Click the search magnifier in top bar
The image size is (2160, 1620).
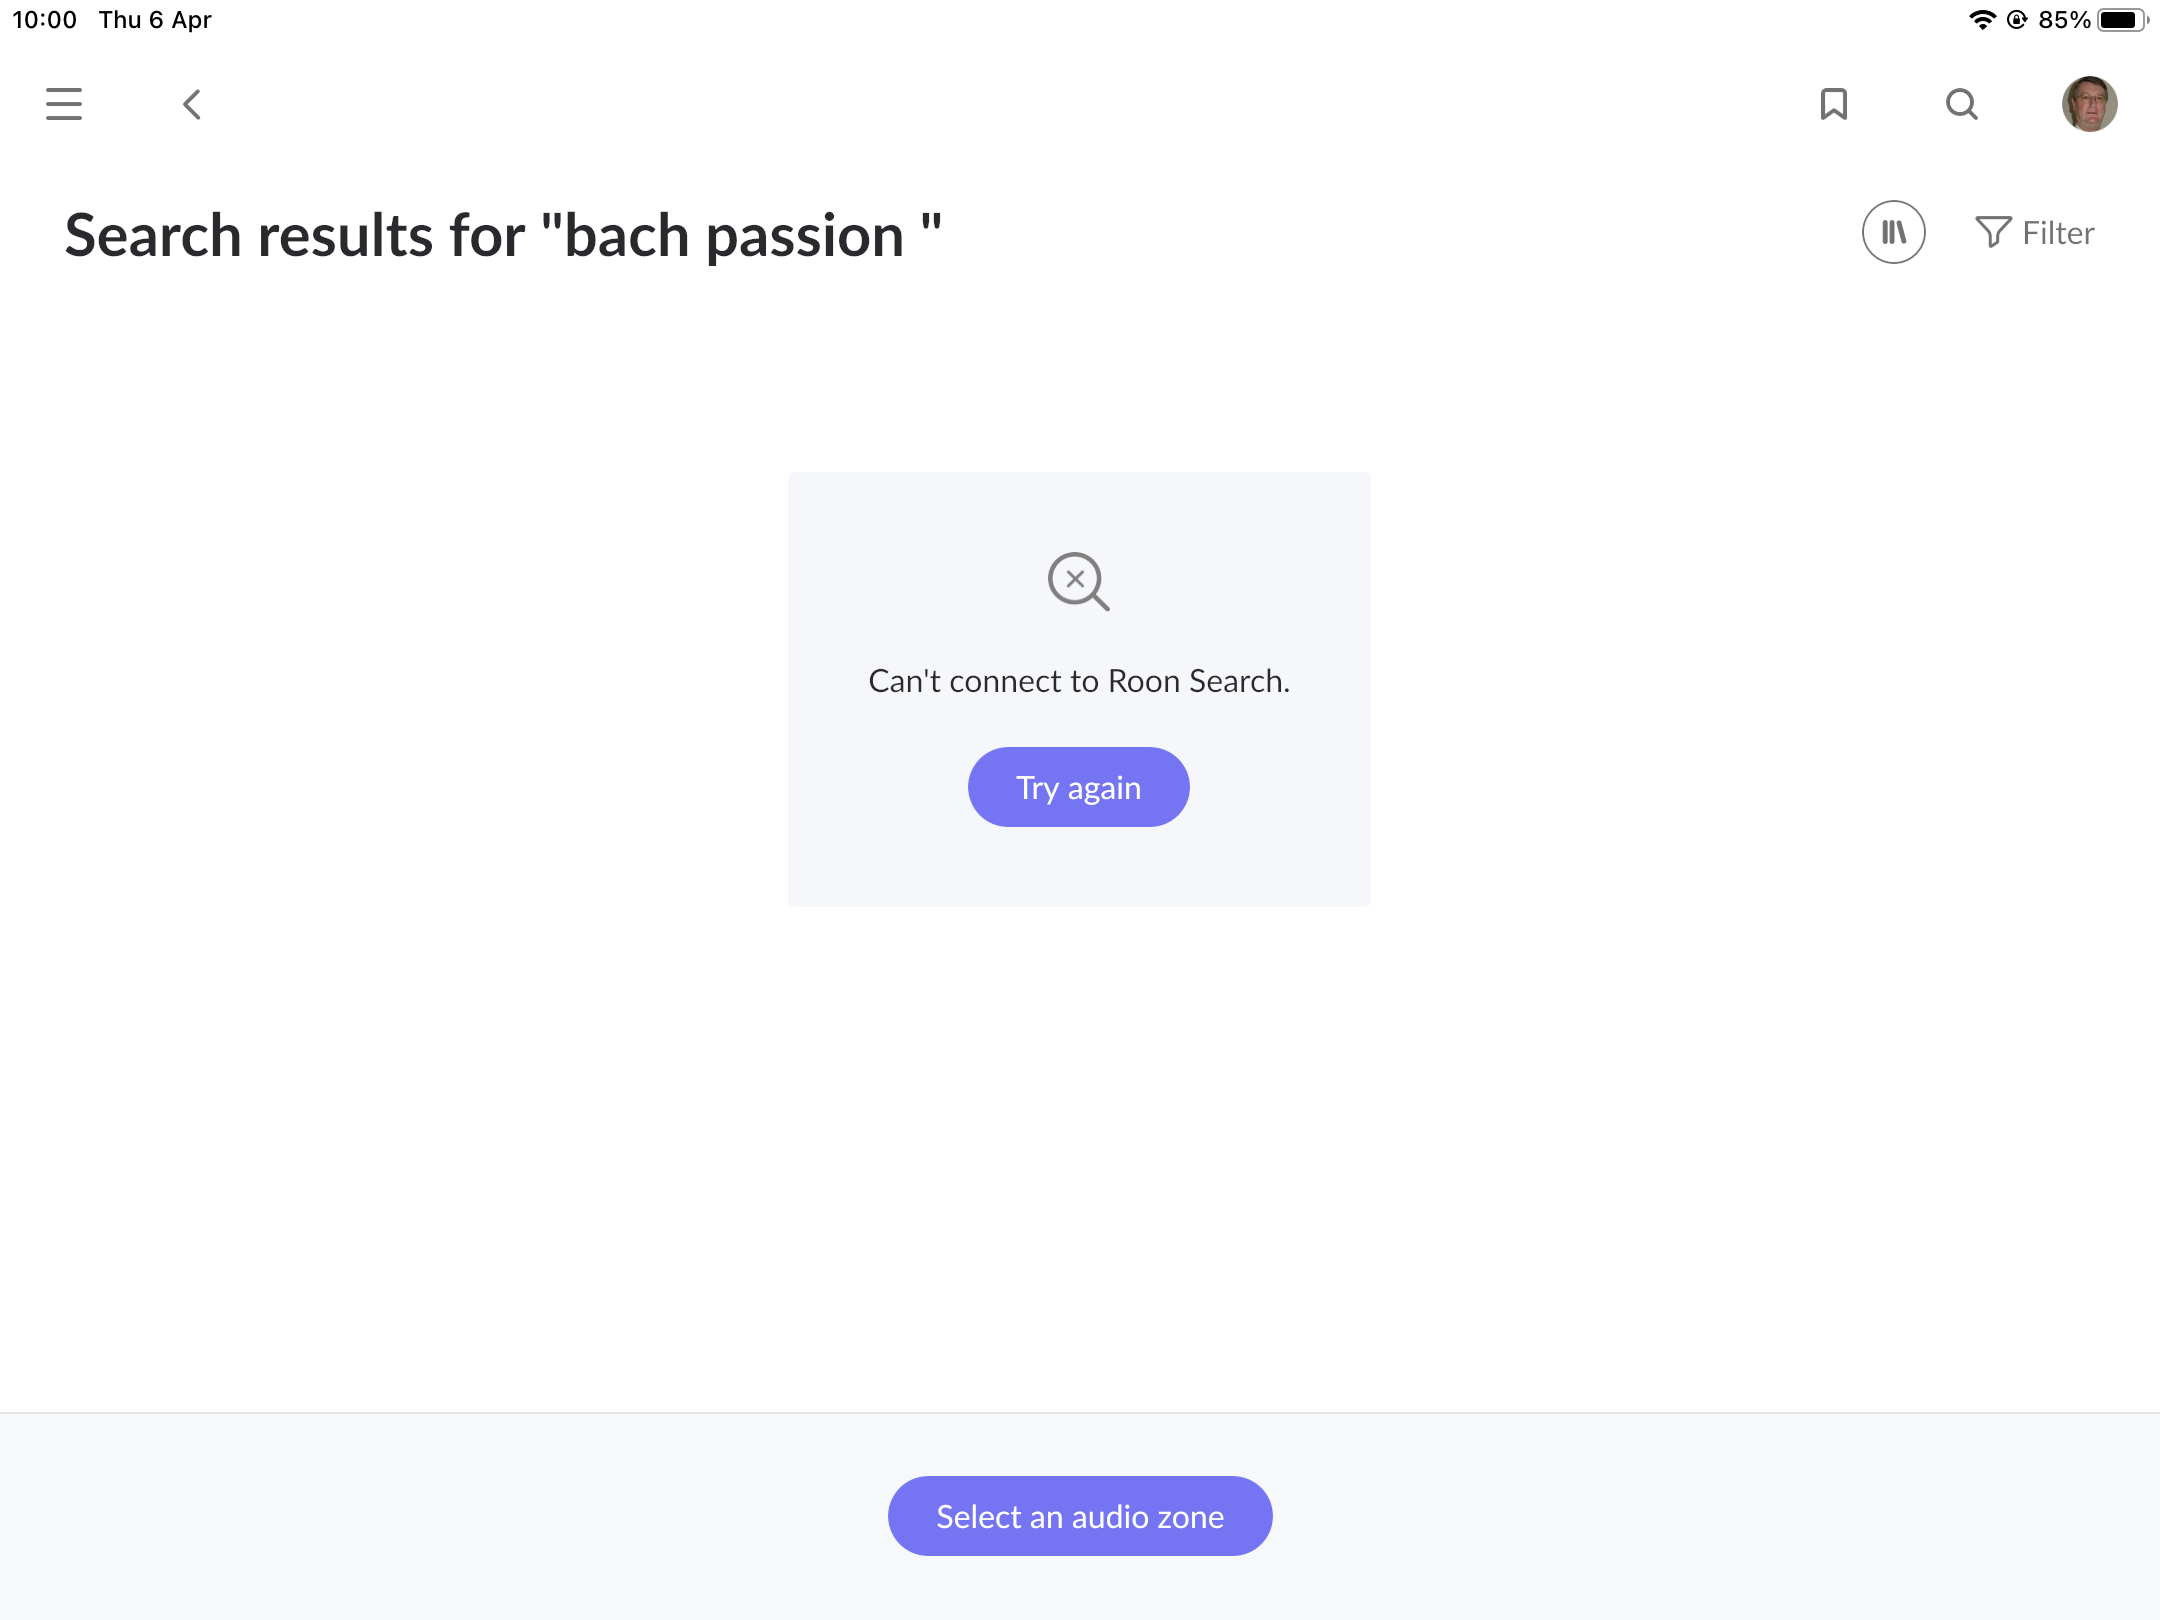(x=1961, y=104)
